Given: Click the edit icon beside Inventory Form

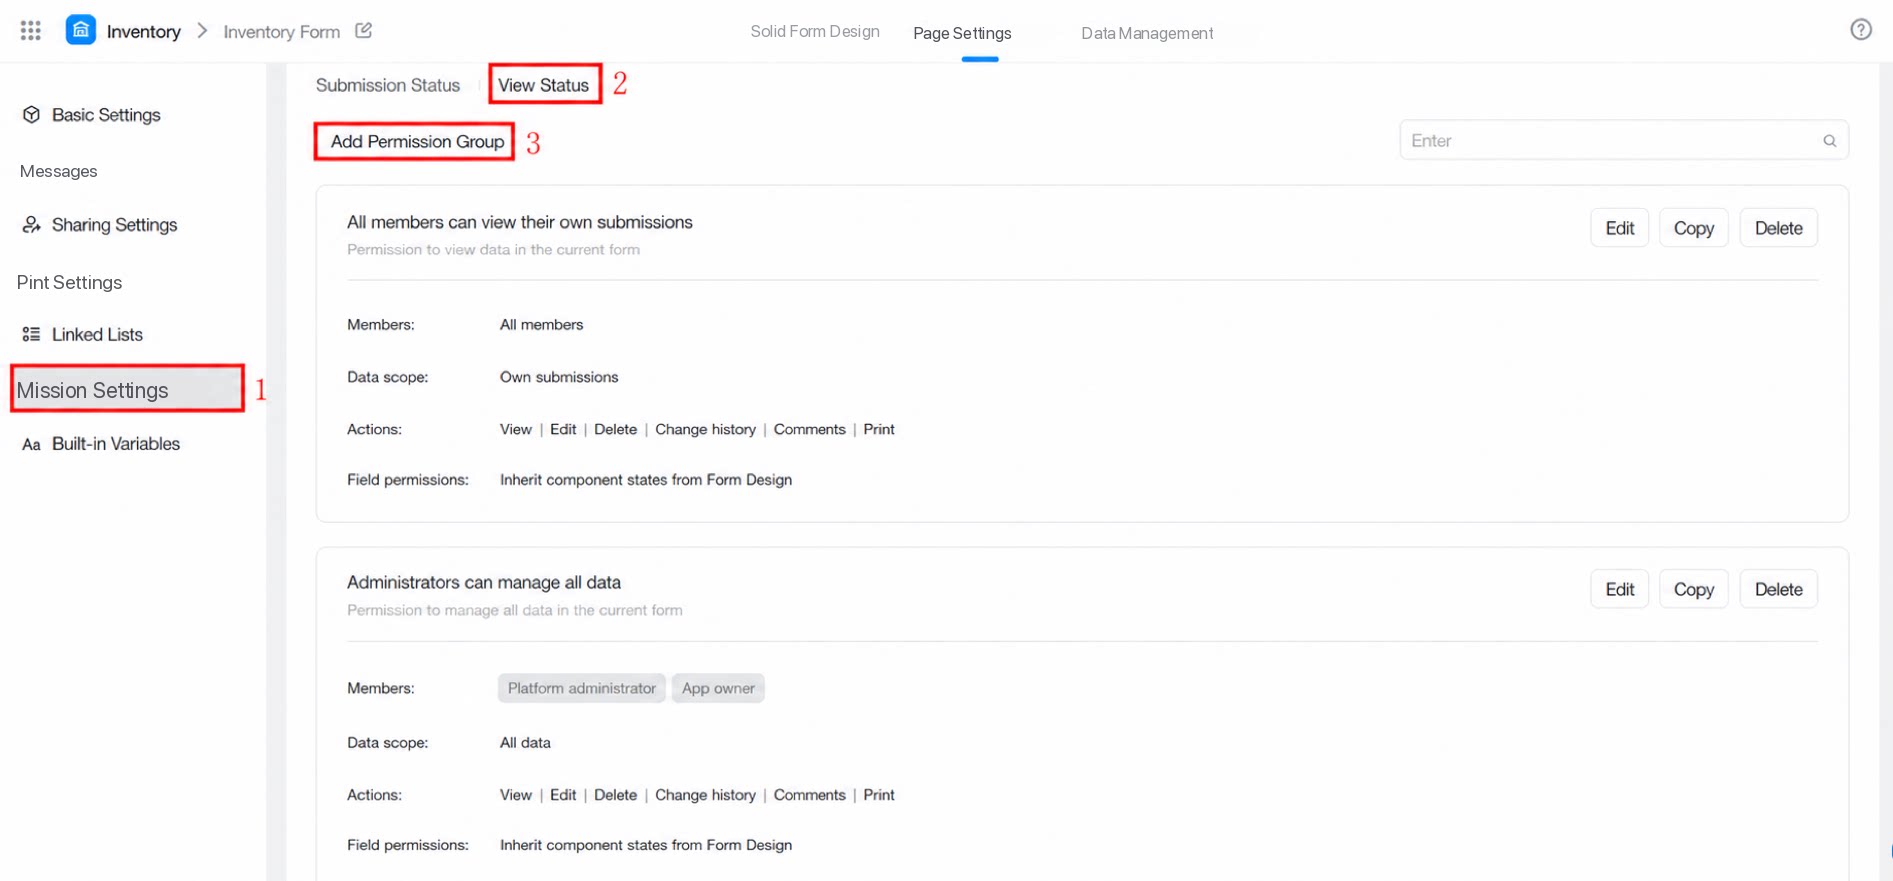Looking at the screenshot, I should point(364,31).
